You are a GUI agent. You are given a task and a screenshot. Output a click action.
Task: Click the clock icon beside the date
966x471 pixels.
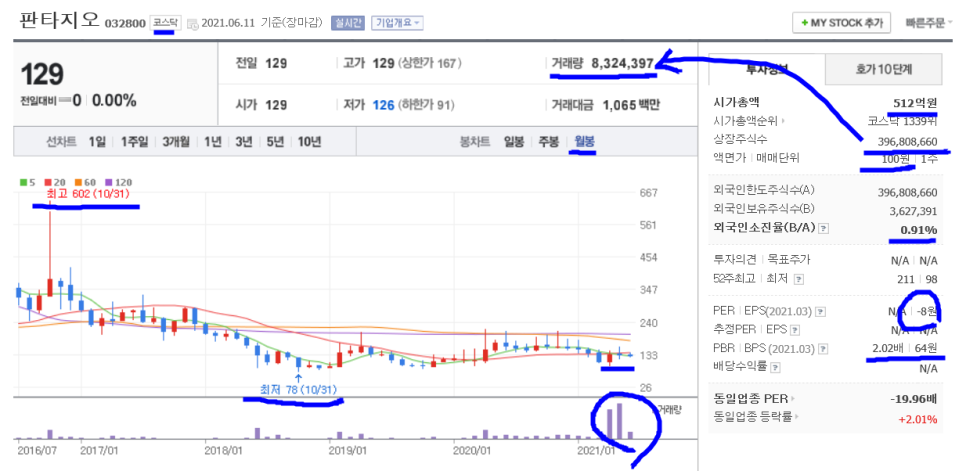pos(192,25)
